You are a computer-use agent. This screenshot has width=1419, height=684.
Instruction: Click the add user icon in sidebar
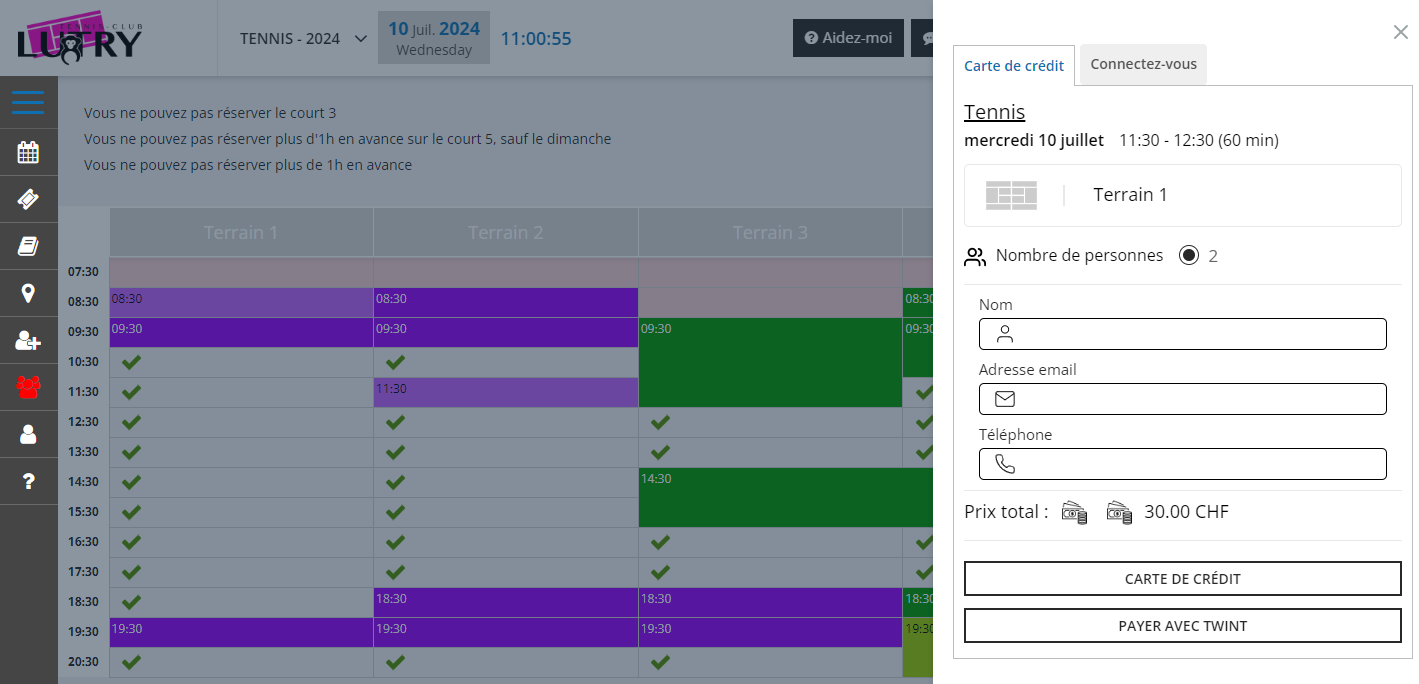click(28, 341)
